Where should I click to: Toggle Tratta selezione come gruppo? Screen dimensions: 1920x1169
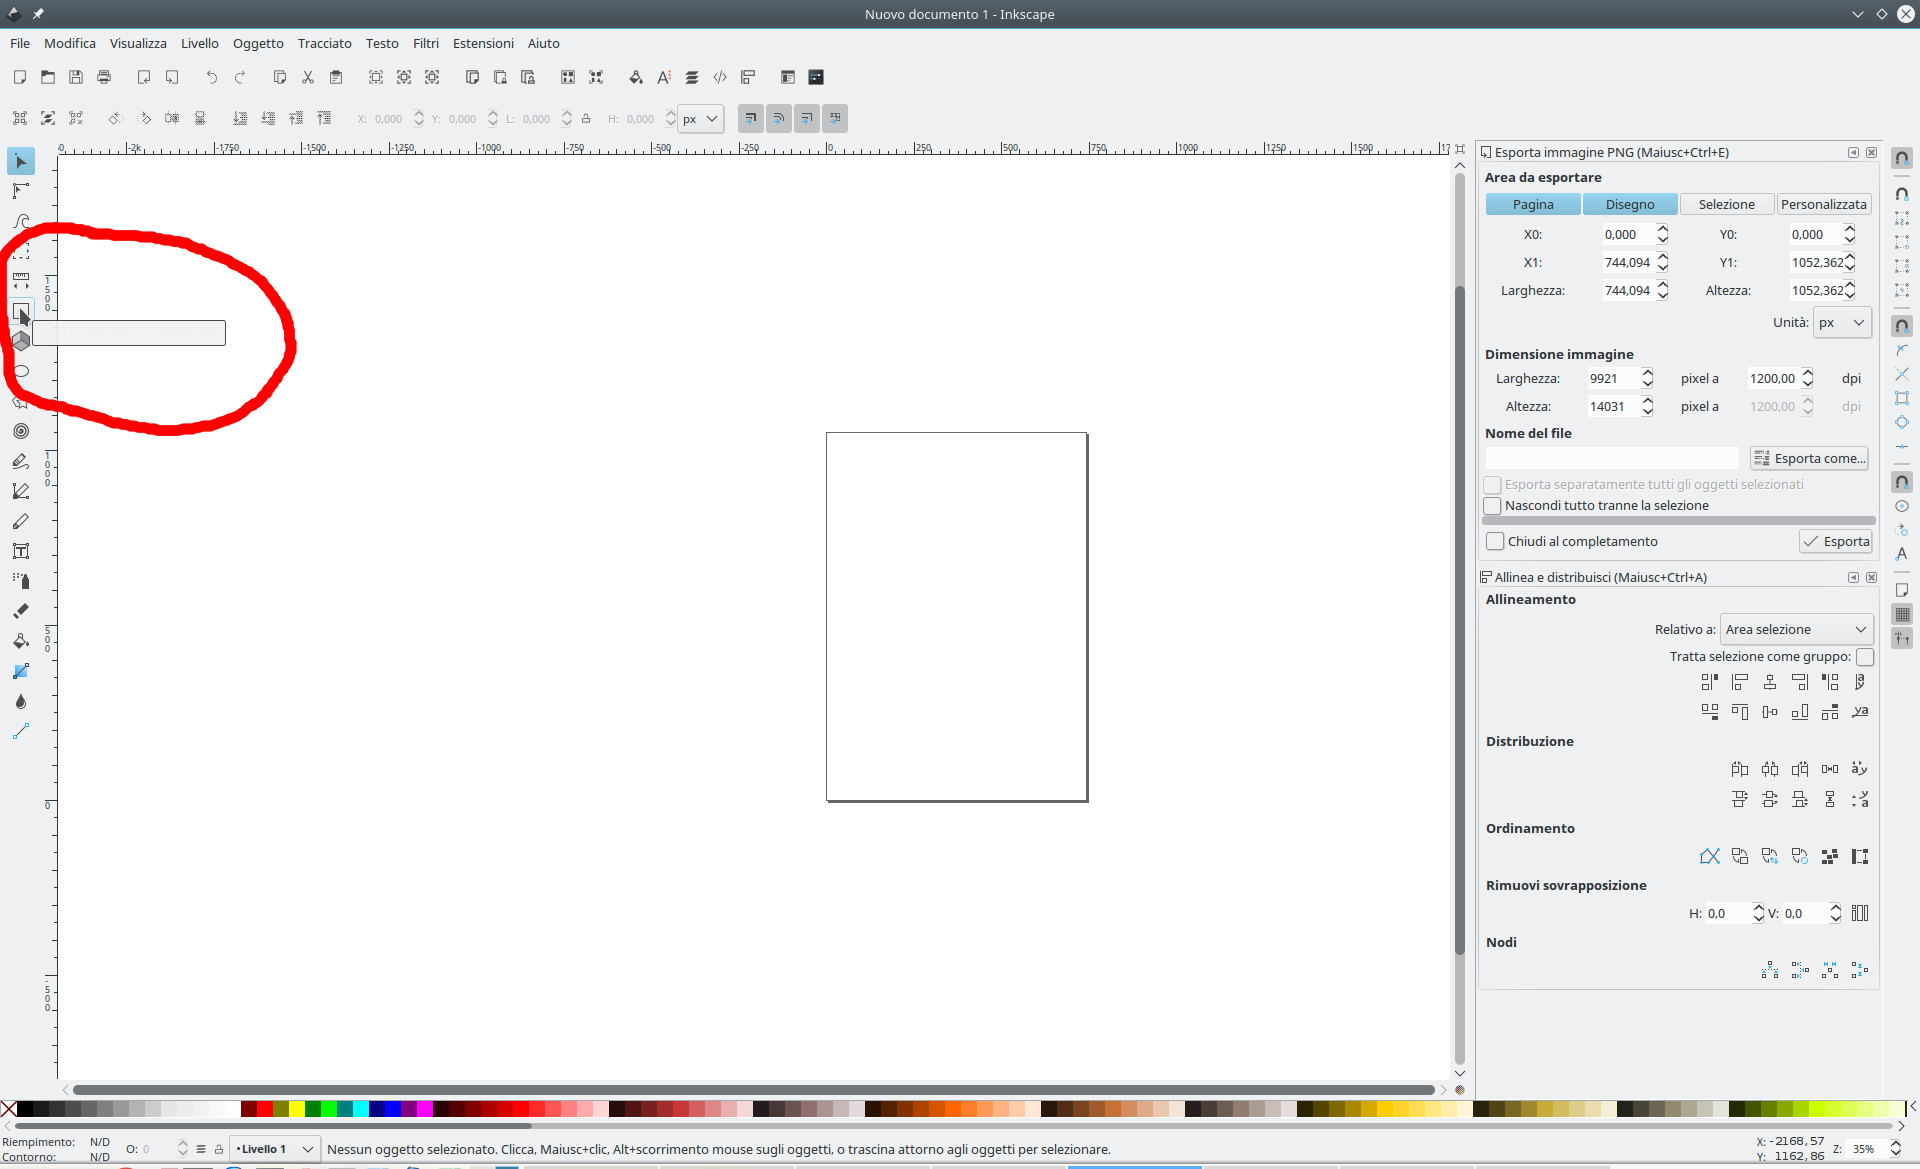[x=1865, y=657]
